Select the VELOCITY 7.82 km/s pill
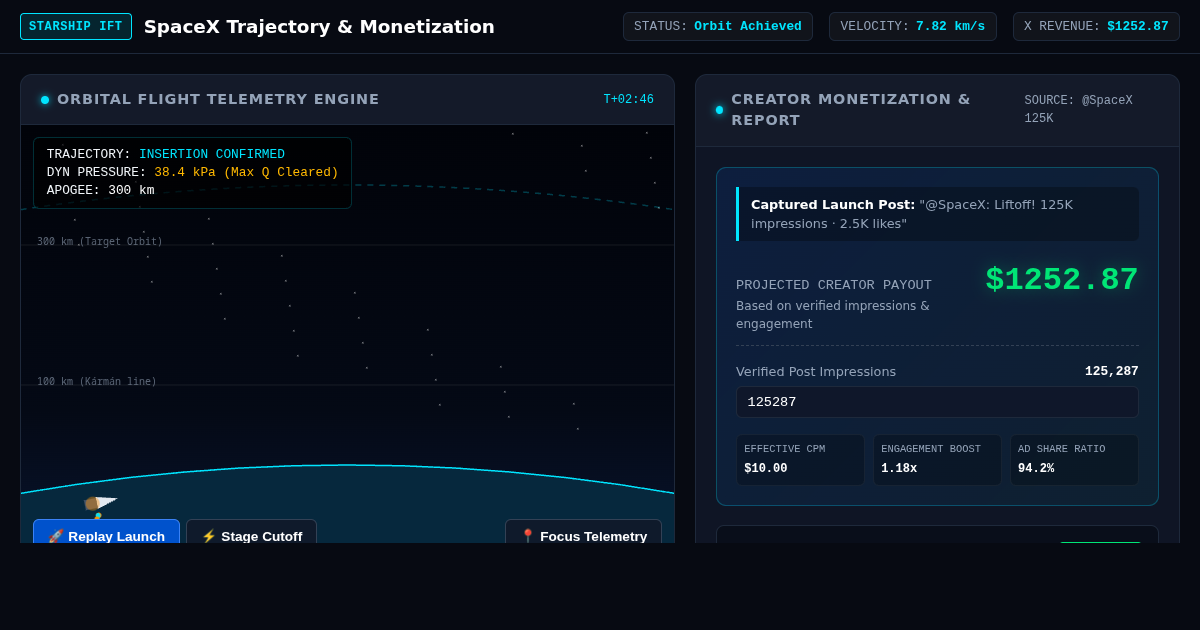 pyautogui.click(x=913, y=26)
